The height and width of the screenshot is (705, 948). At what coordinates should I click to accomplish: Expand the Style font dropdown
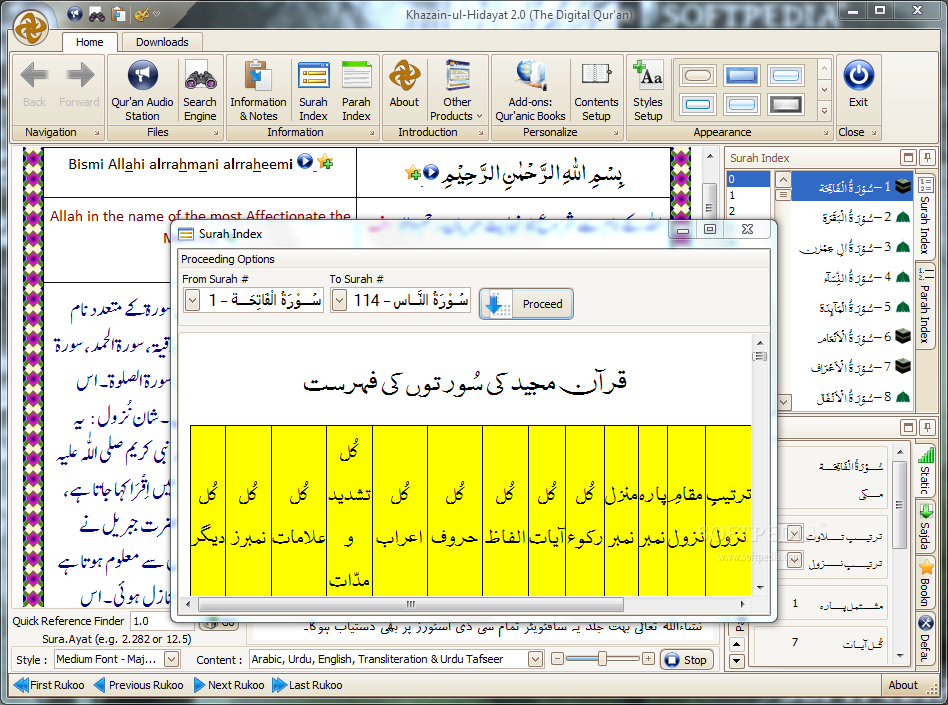(172, 659)
